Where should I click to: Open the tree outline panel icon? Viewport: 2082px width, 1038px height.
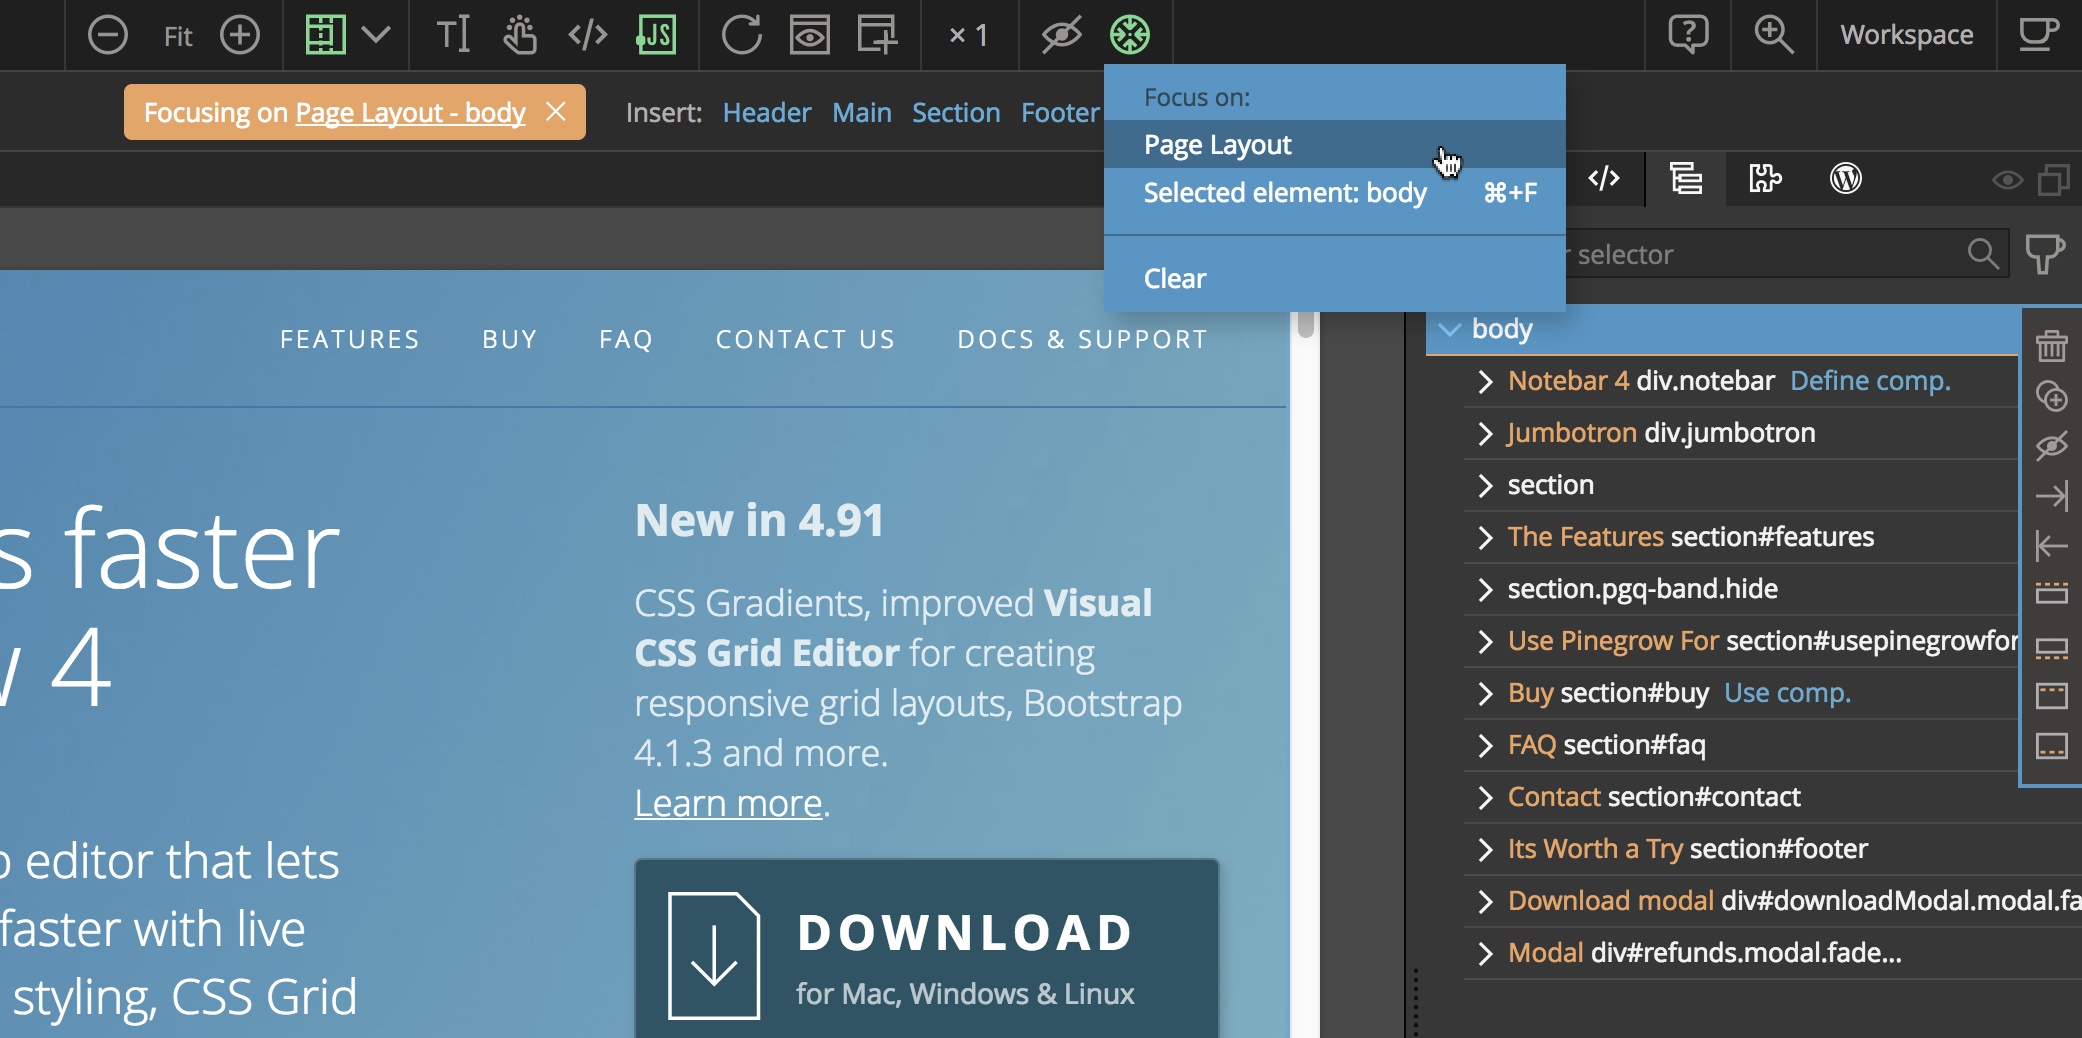click(1686, 179)
